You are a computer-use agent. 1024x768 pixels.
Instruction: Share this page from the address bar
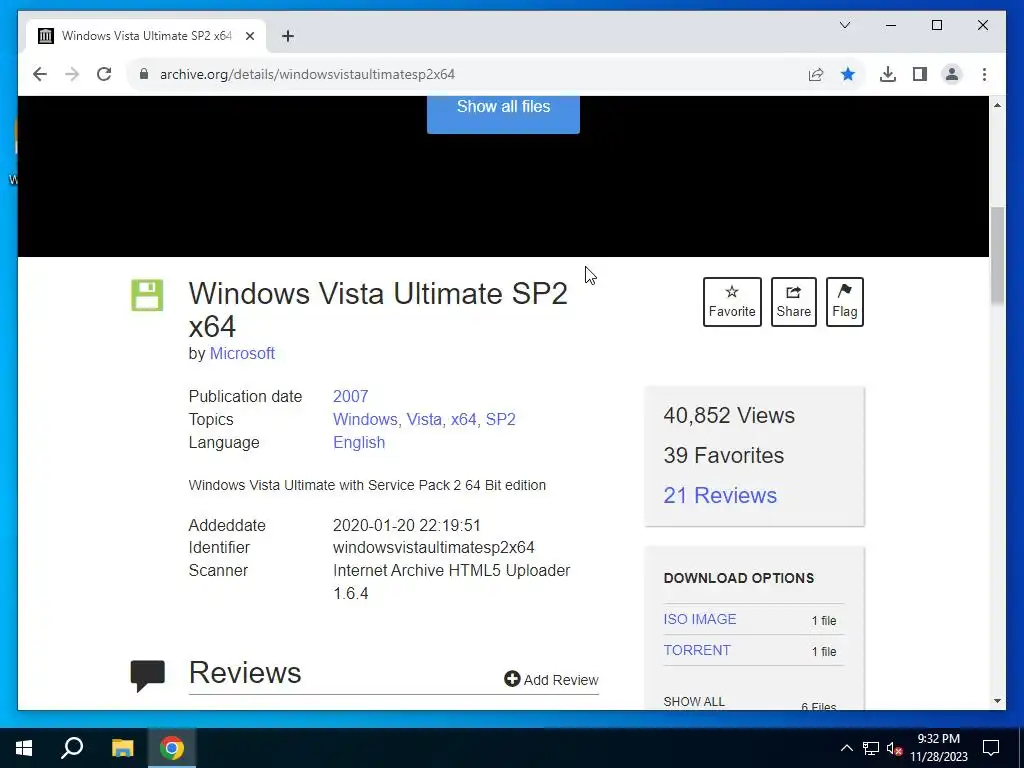pos(816,74)
